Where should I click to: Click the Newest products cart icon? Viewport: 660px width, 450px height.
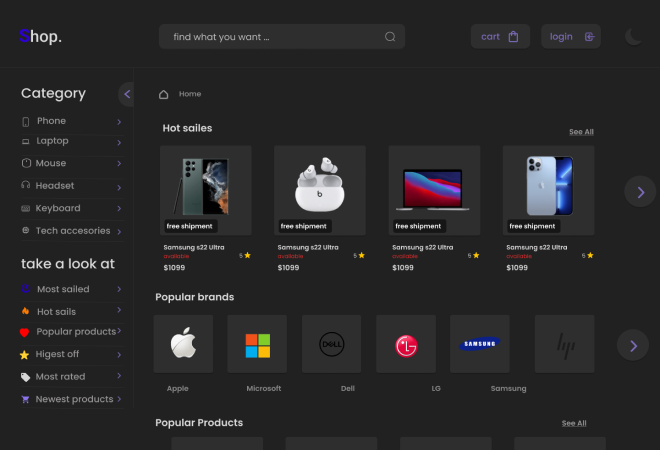[26, 399]
